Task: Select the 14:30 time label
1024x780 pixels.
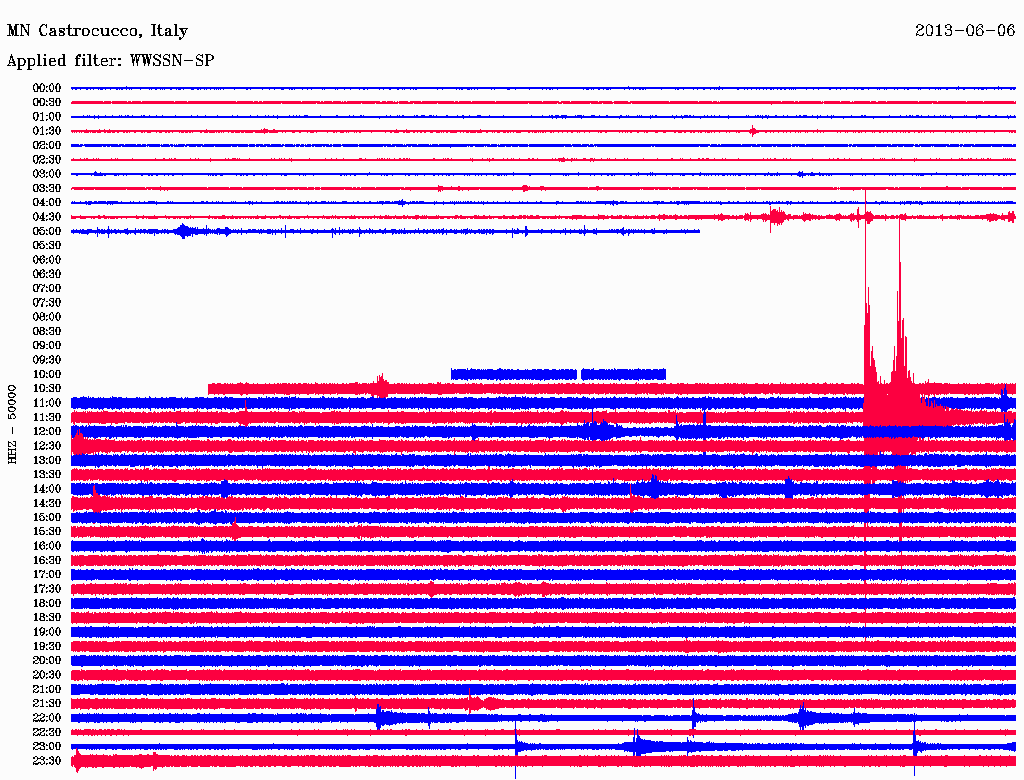Action: pyautogui.click(x=47, y=503)
